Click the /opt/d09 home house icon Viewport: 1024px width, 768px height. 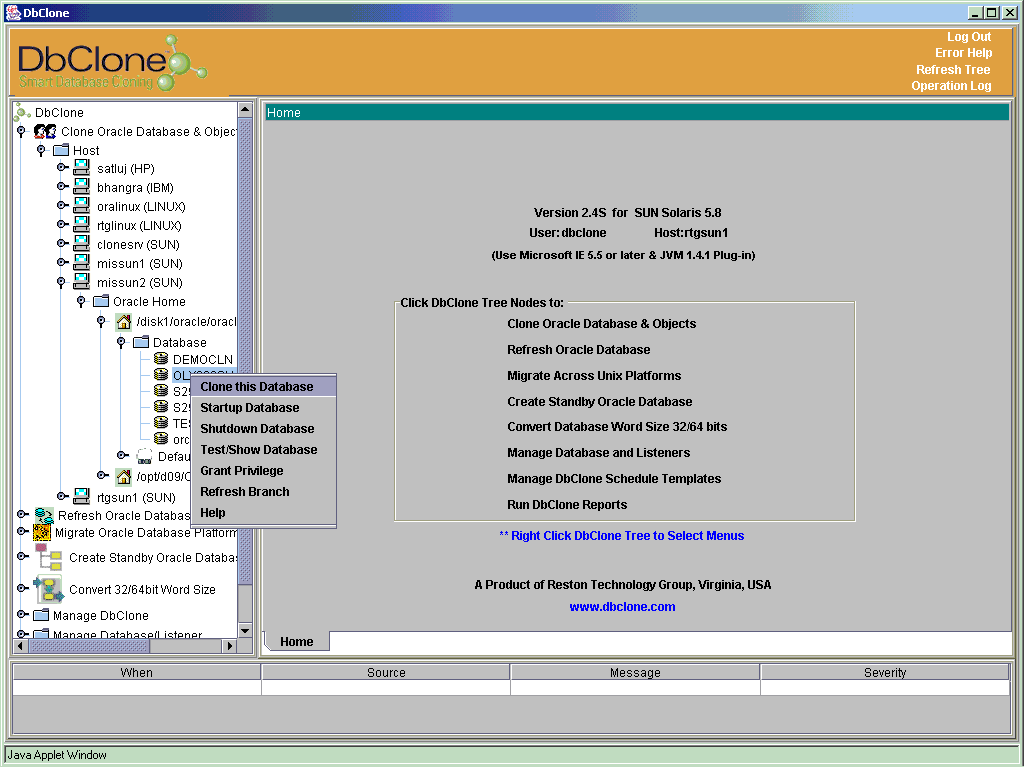point(123,476)
